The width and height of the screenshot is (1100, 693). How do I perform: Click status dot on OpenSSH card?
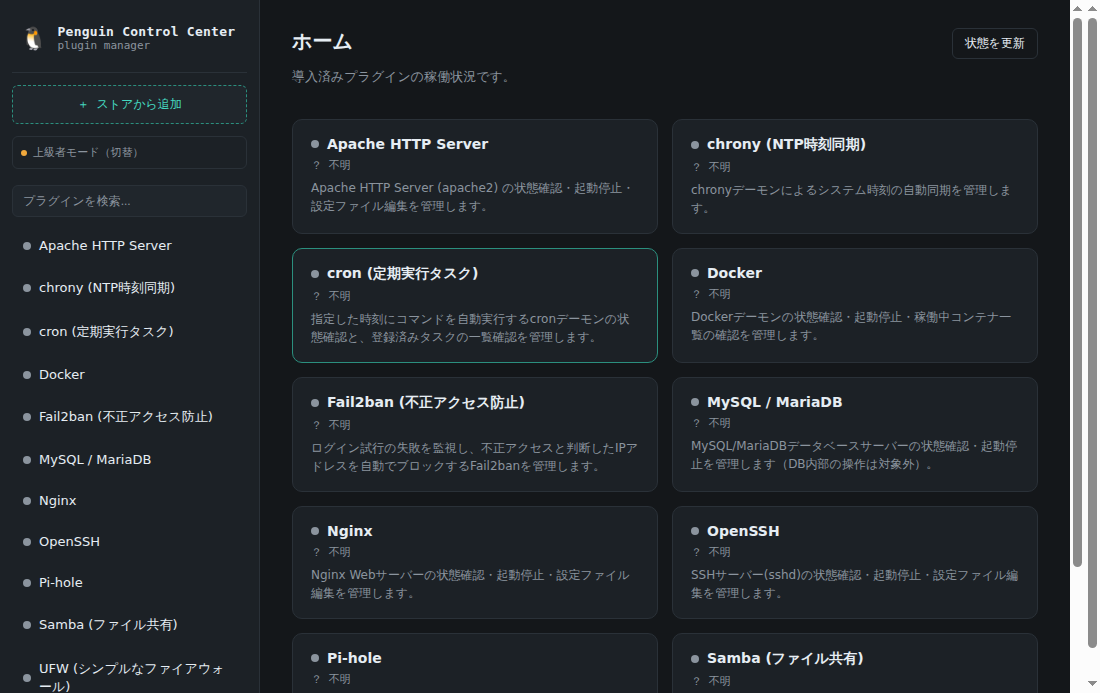(x=695, y=531)
